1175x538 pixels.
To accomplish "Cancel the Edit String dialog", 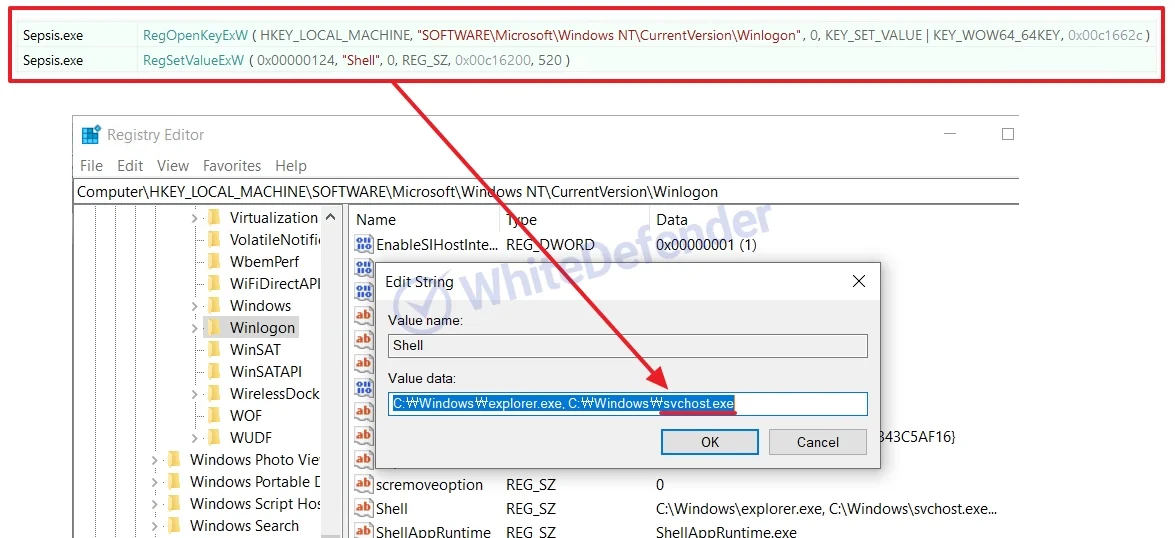I will (x=817, y=442).
